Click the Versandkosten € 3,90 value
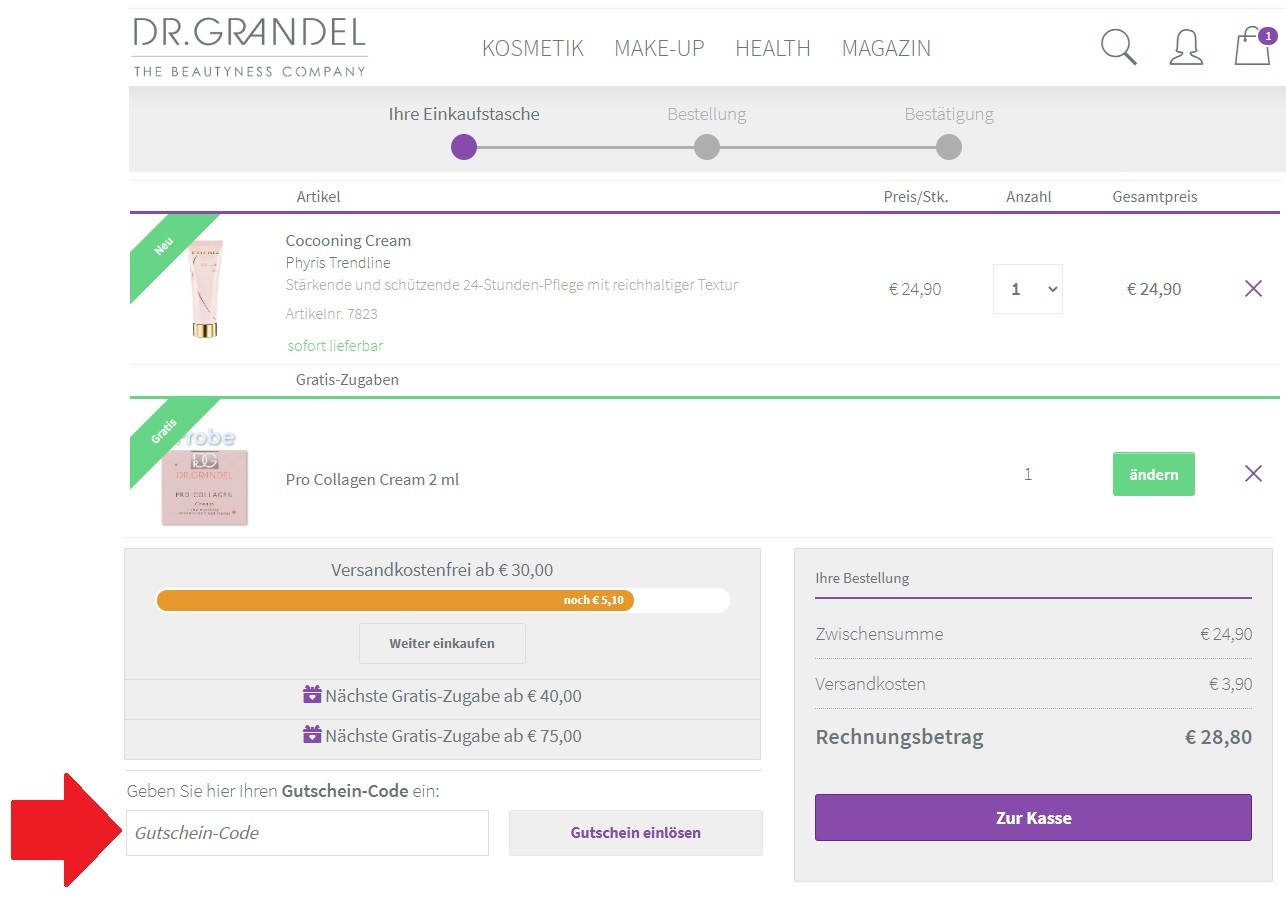 click(1230, 684)
